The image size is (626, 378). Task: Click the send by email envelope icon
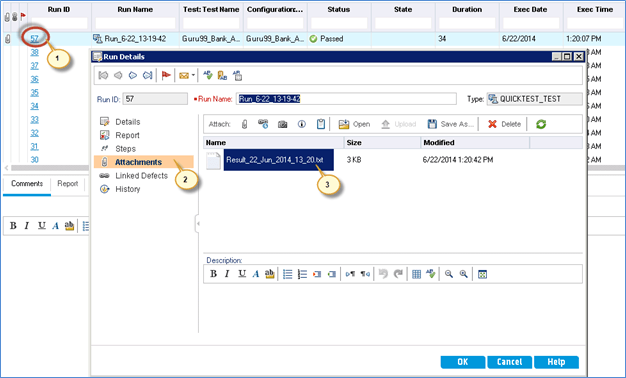[184, 75]
